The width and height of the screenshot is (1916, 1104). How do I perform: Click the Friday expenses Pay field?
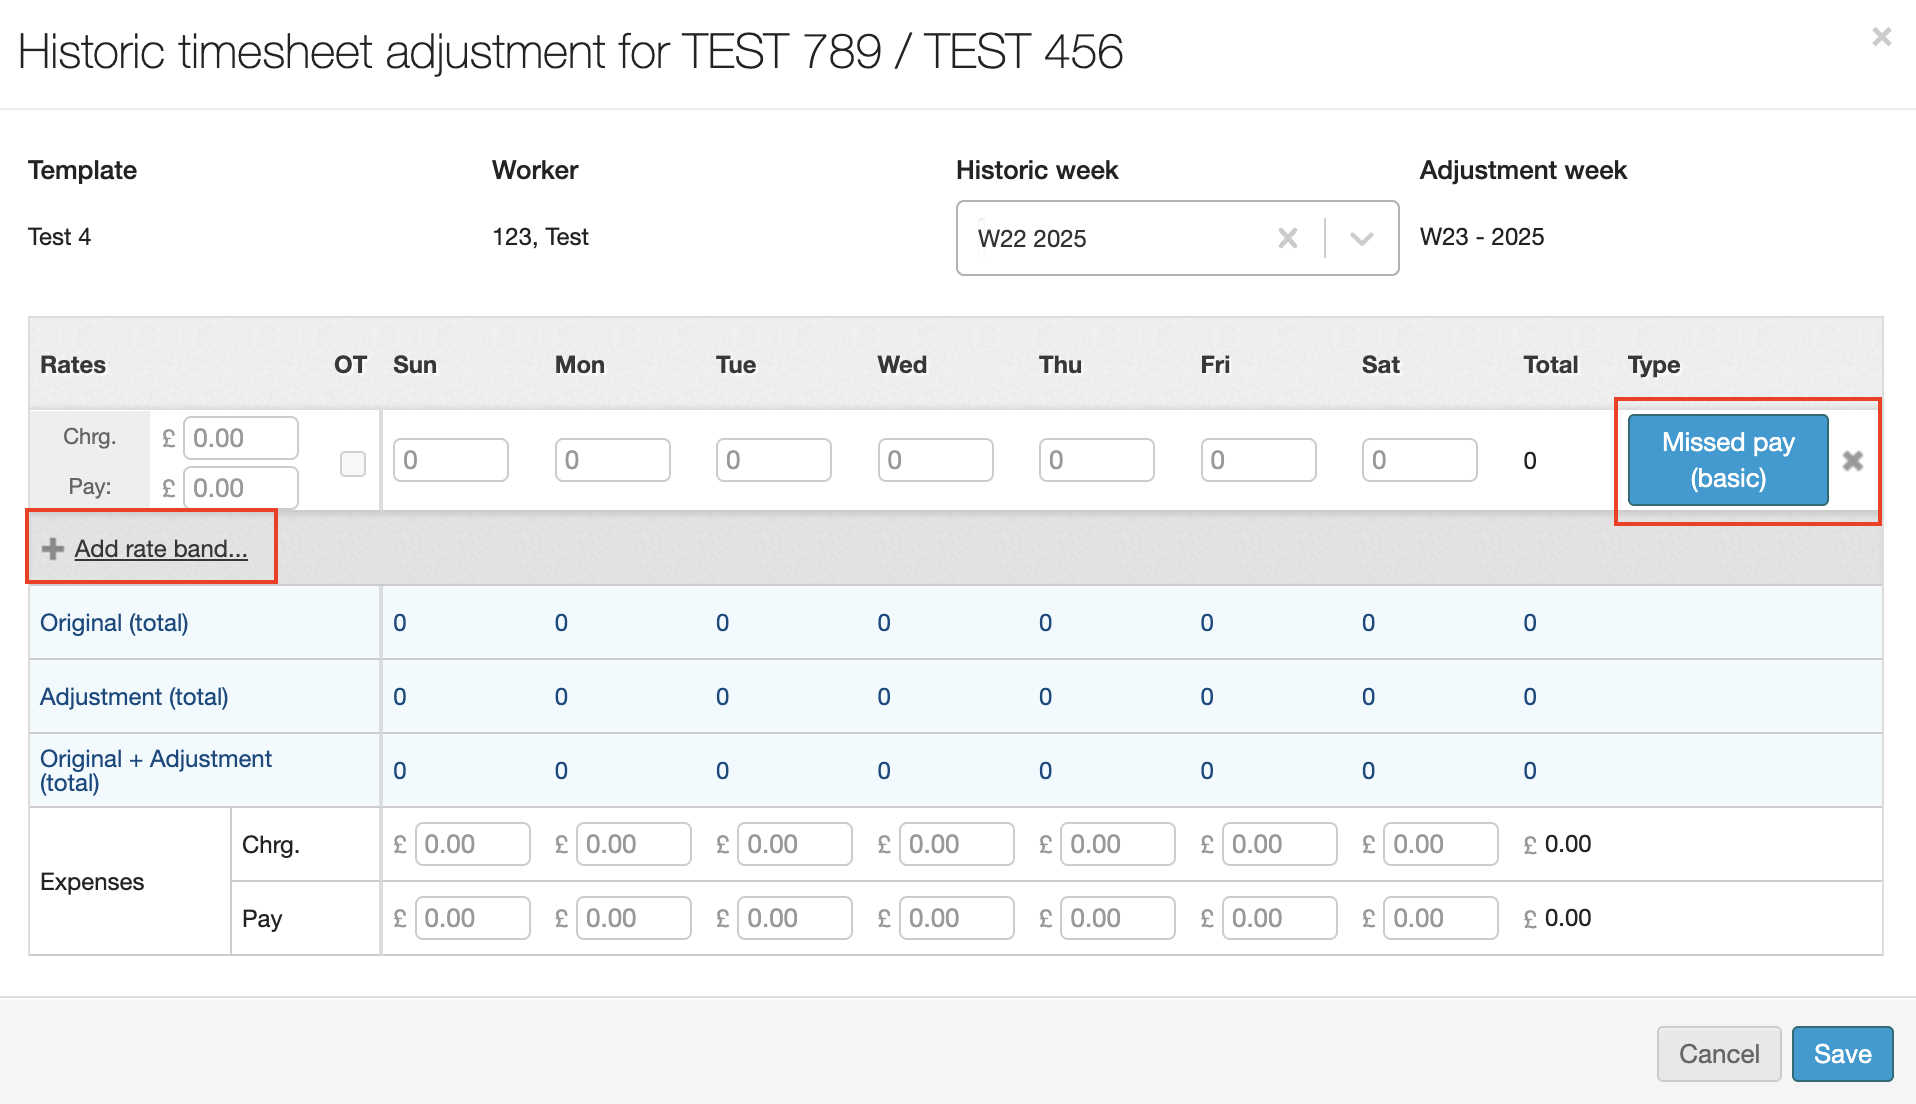[1280, 918]
